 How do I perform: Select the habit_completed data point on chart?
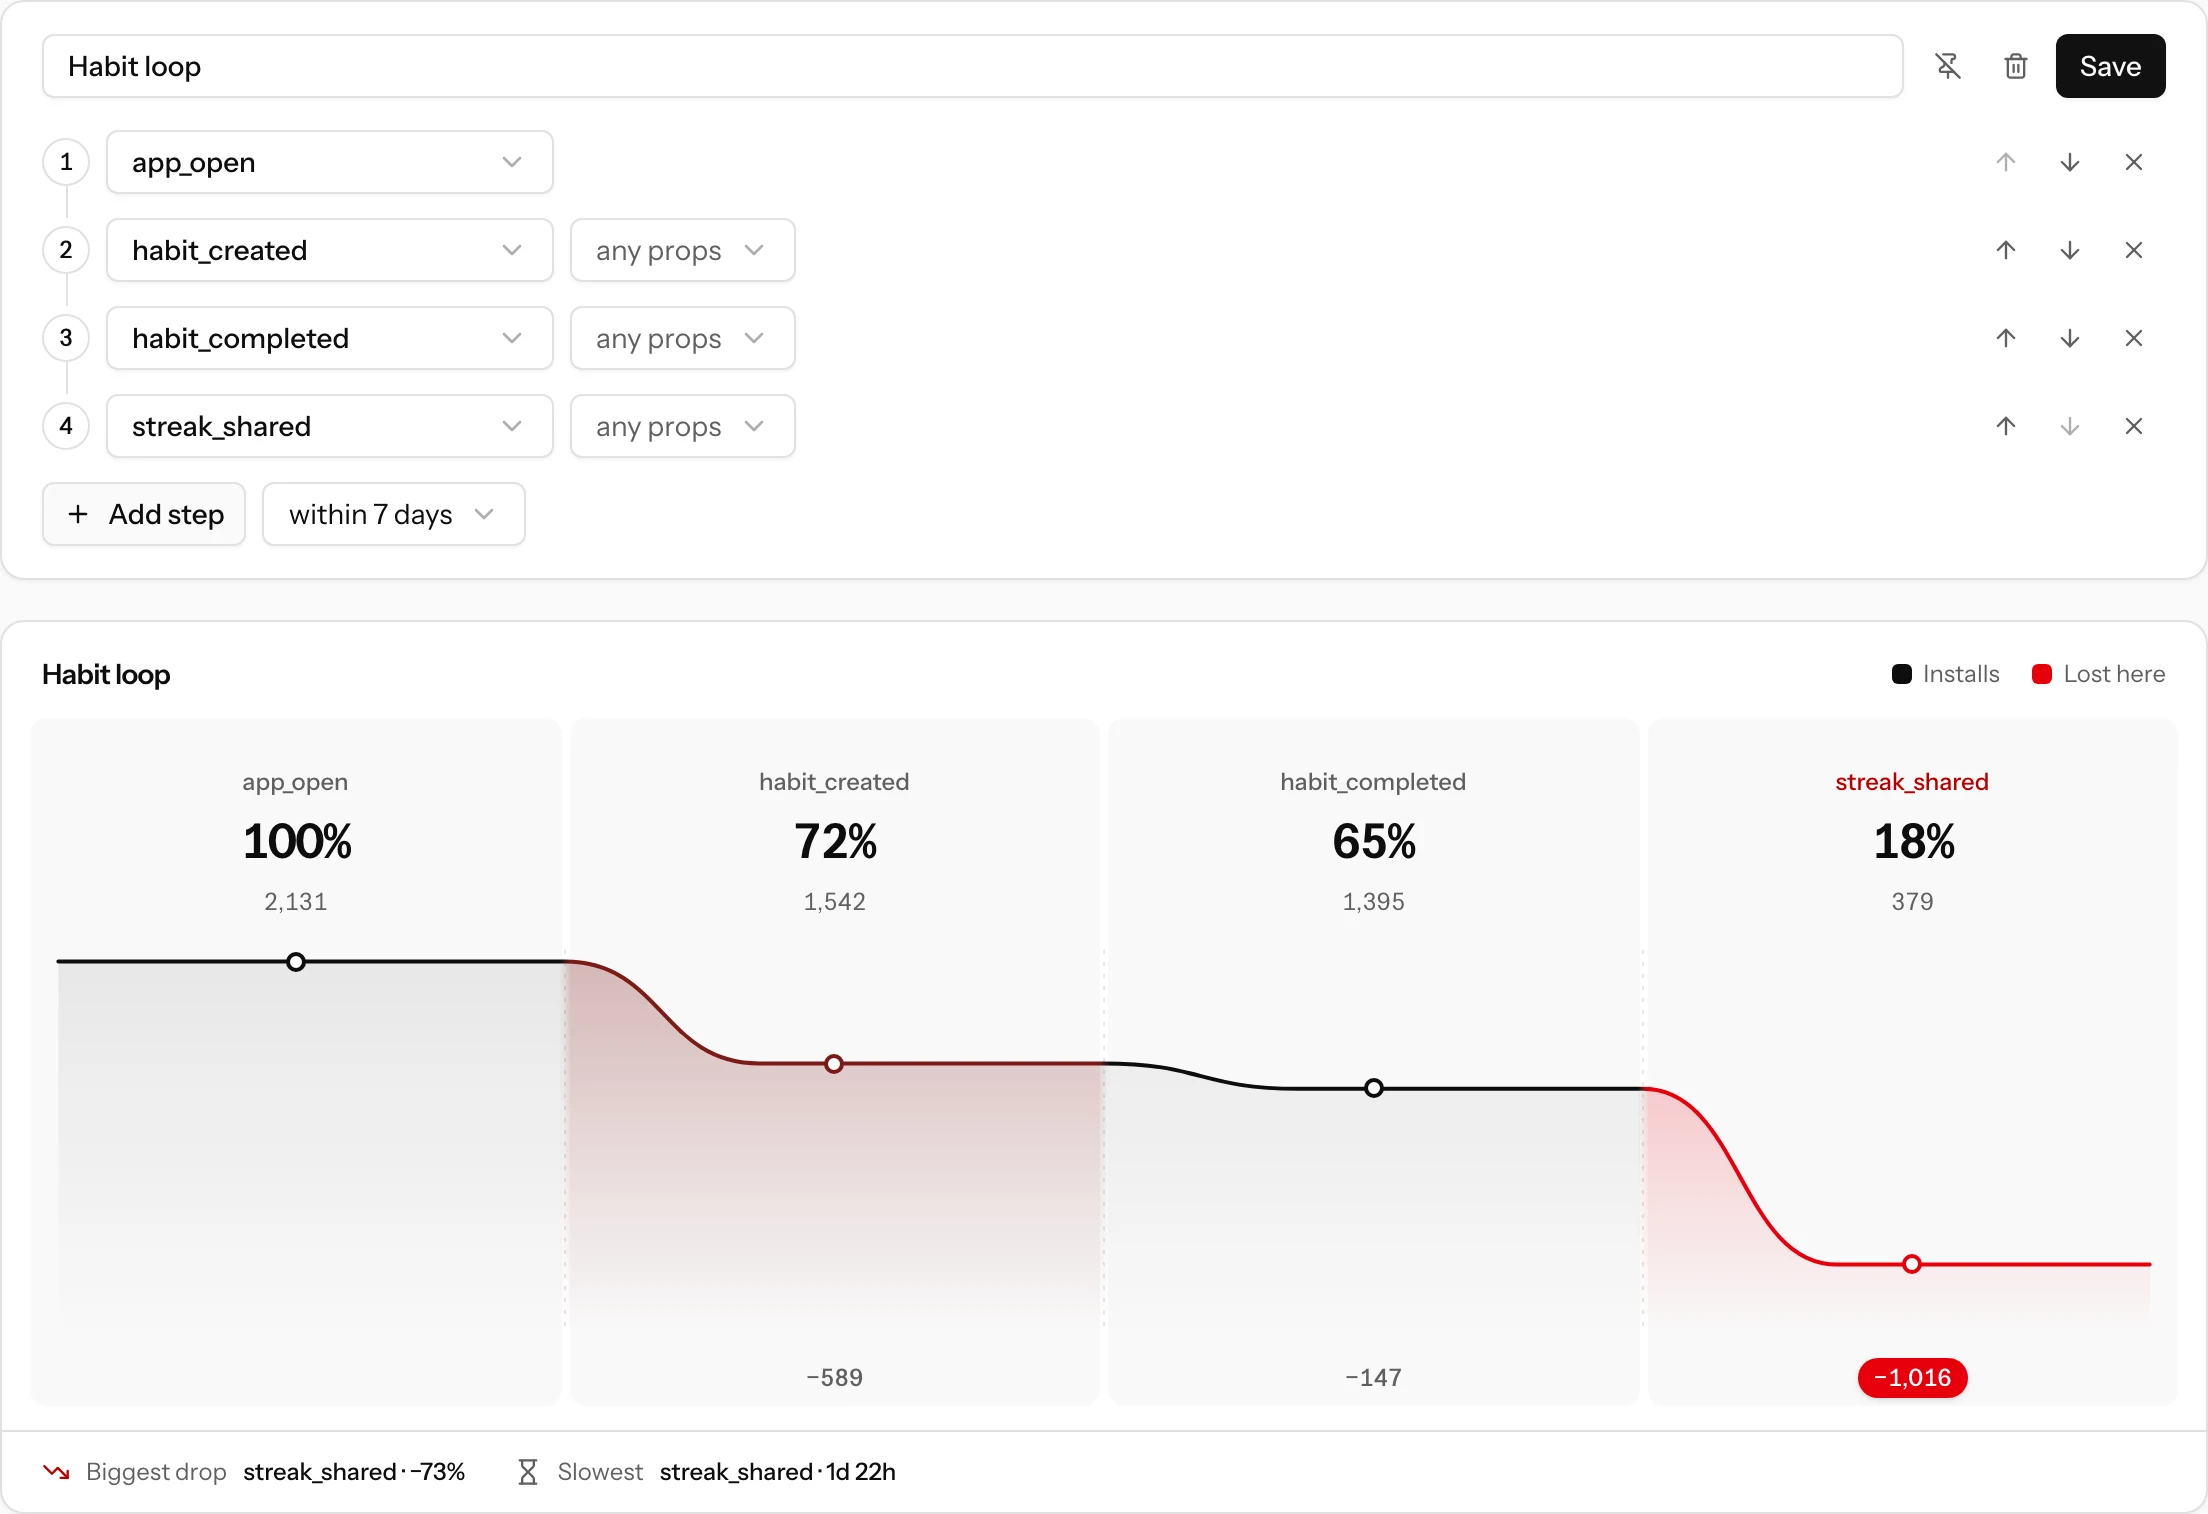click(1374, 1088)
